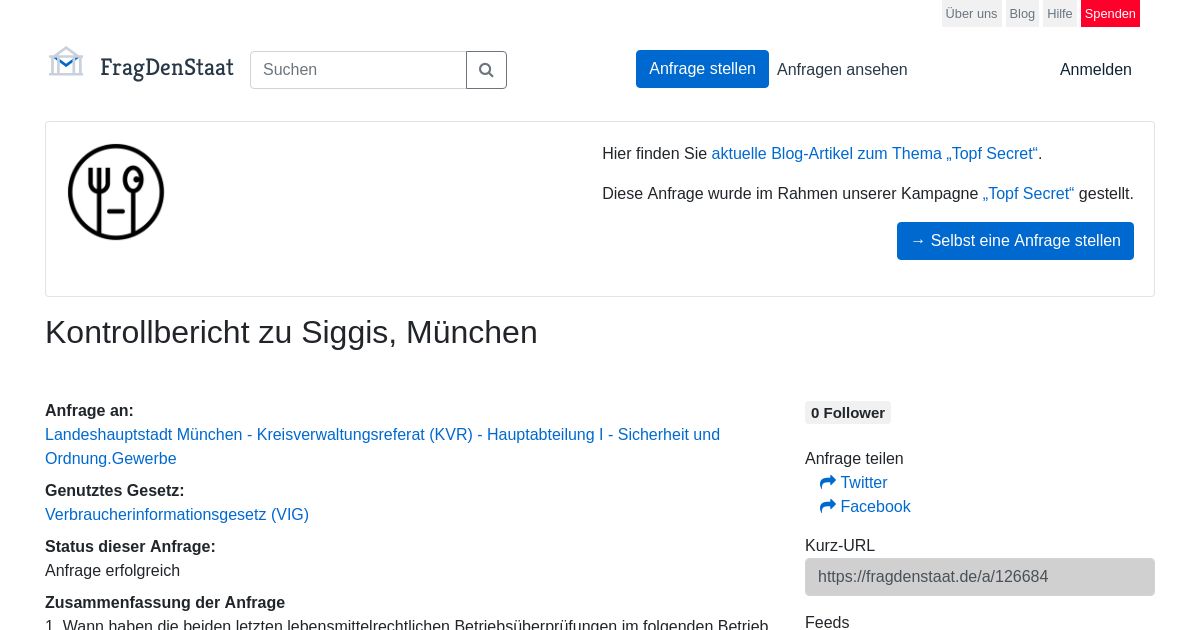
Task: Click the FragDenStaat site title
Action: click(x=166, y=68)
